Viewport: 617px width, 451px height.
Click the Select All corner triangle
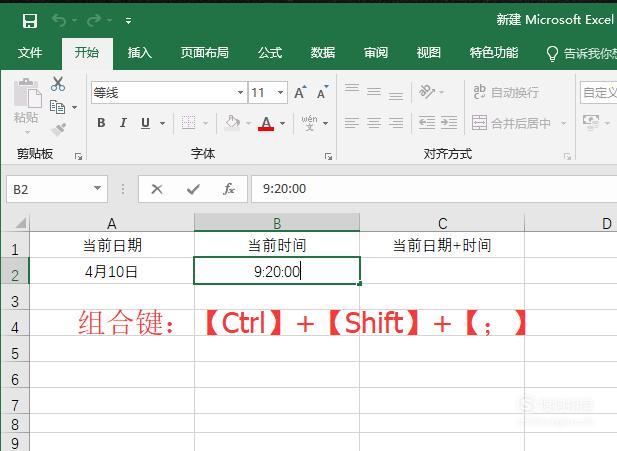point(20,222)
